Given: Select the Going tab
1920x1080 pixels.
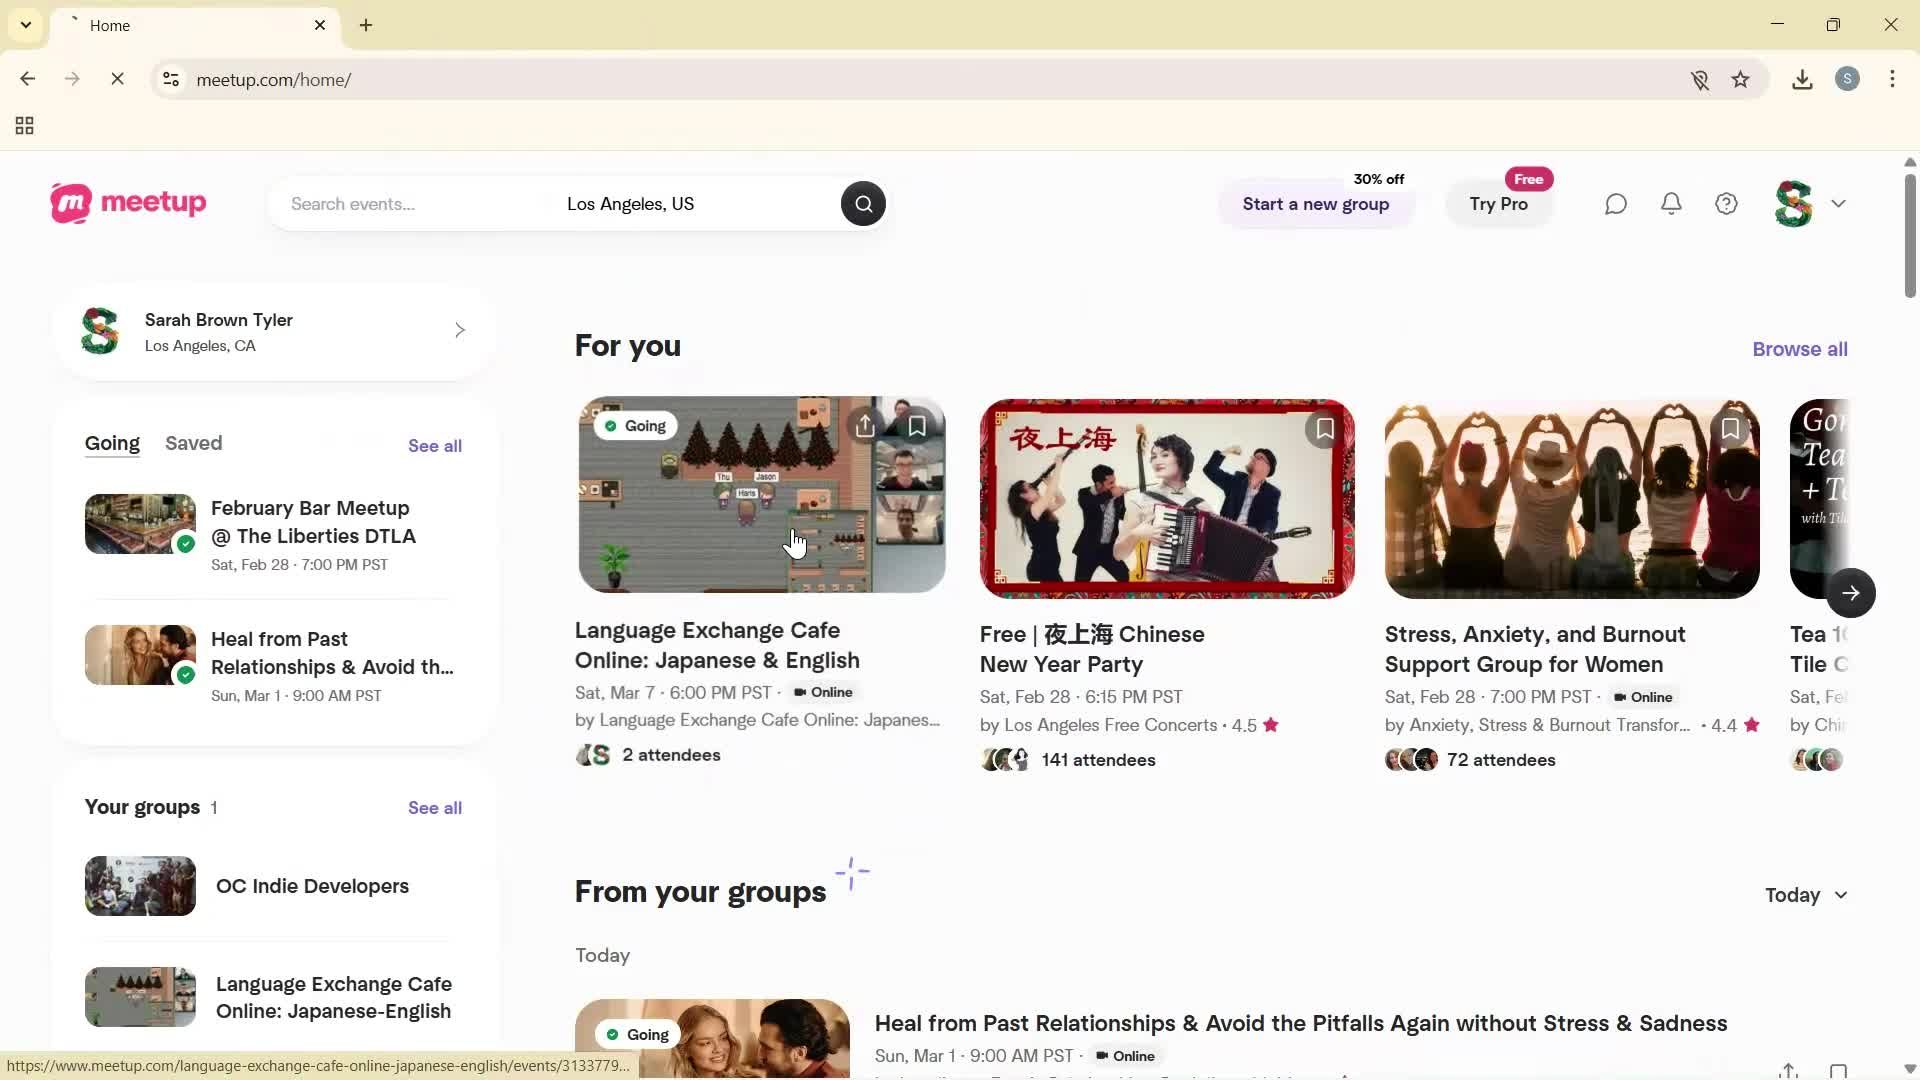Looking at the screenshot, I should click(112, 443).
